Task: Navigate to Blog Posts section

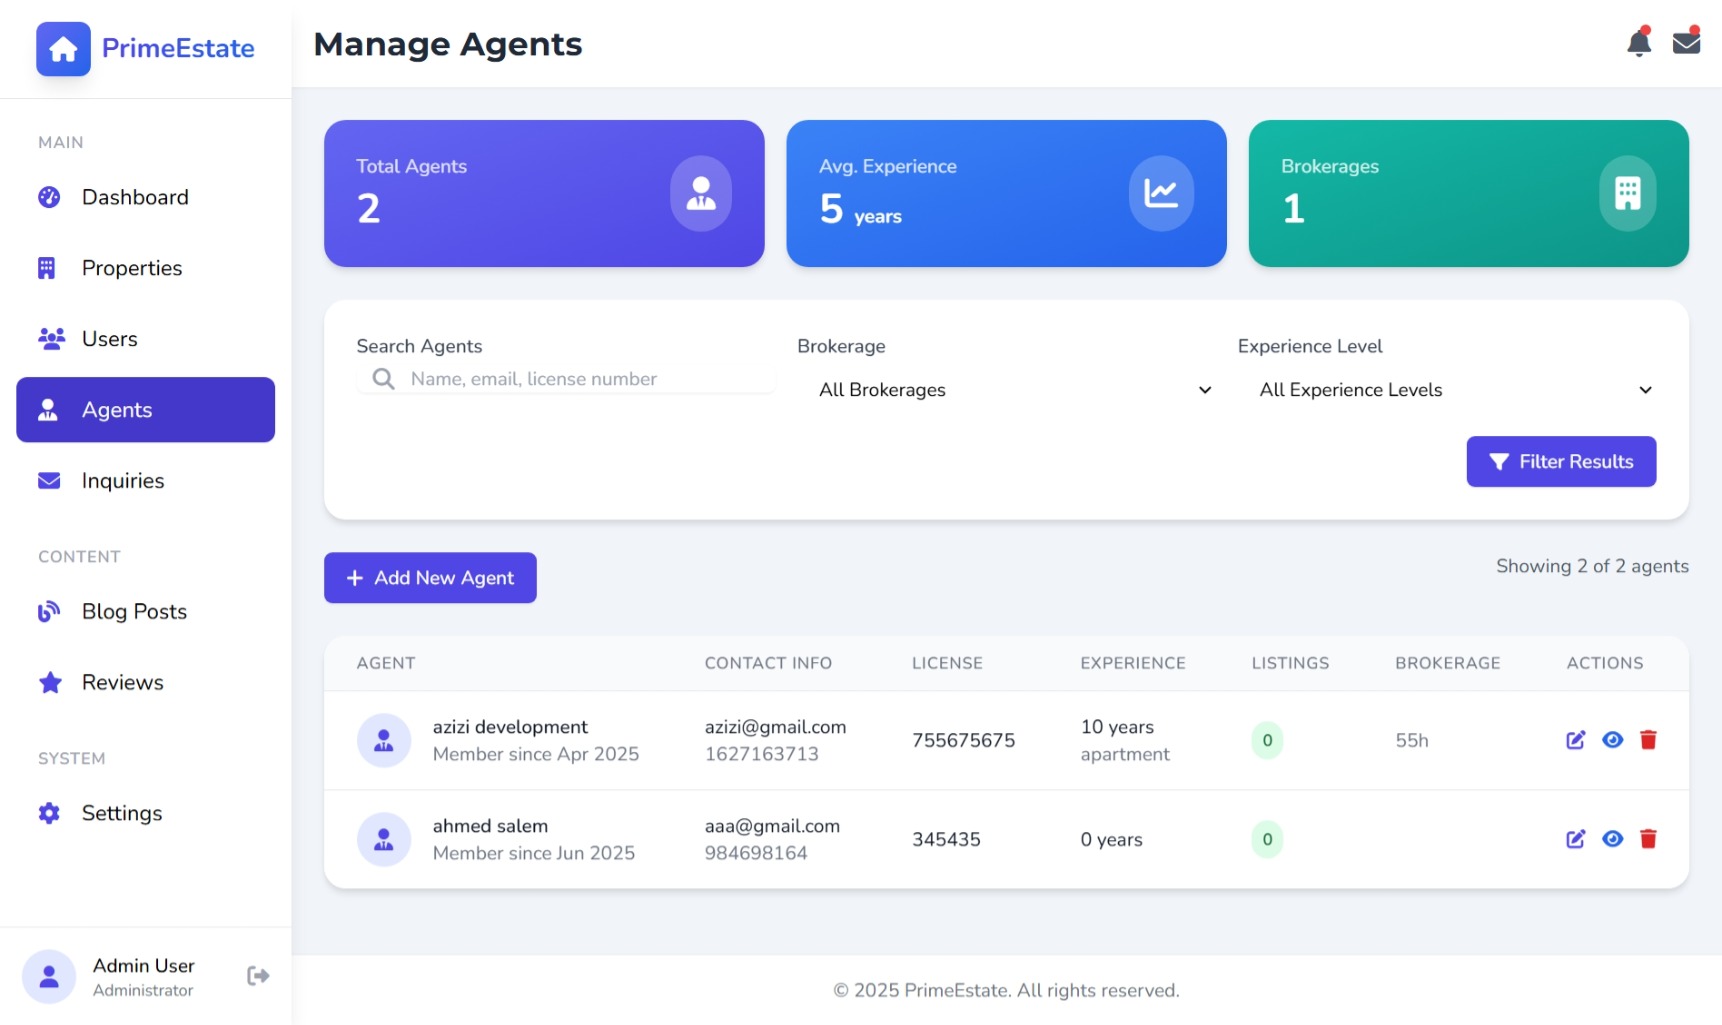Action: click(134, 612)
